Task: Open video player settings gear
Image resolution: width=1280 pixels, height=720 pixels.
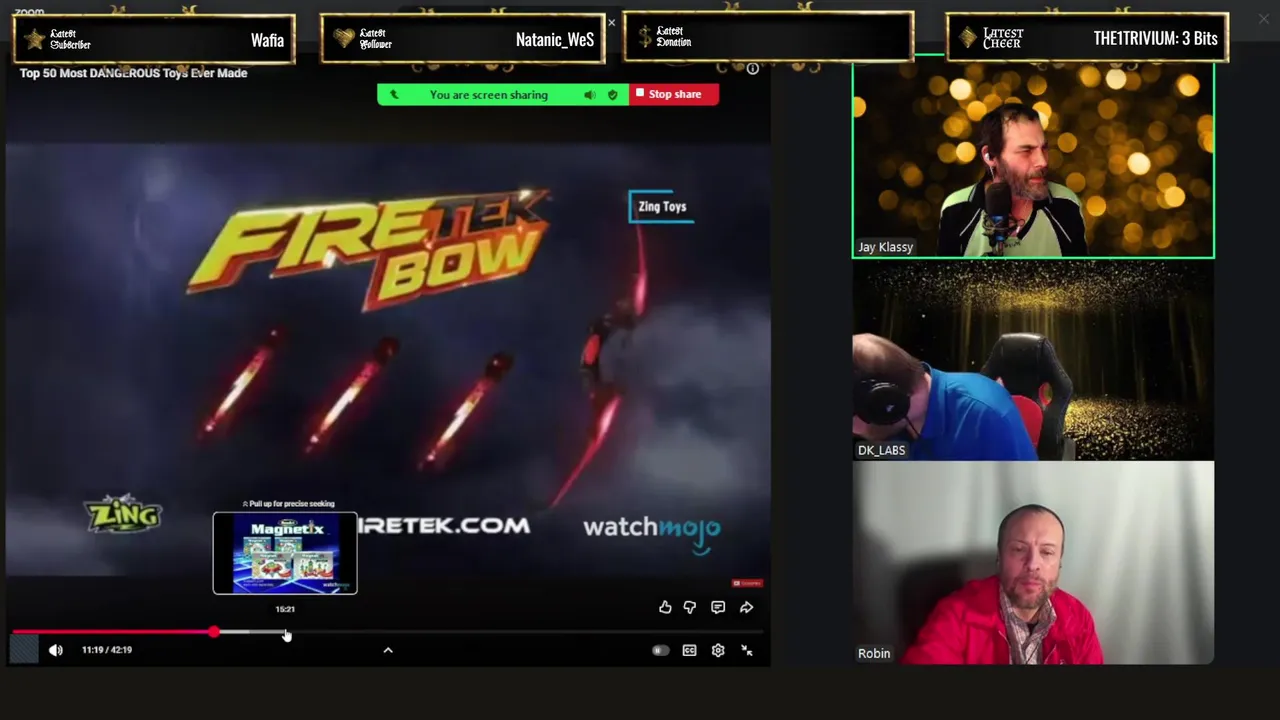Action: coord(718,650)
